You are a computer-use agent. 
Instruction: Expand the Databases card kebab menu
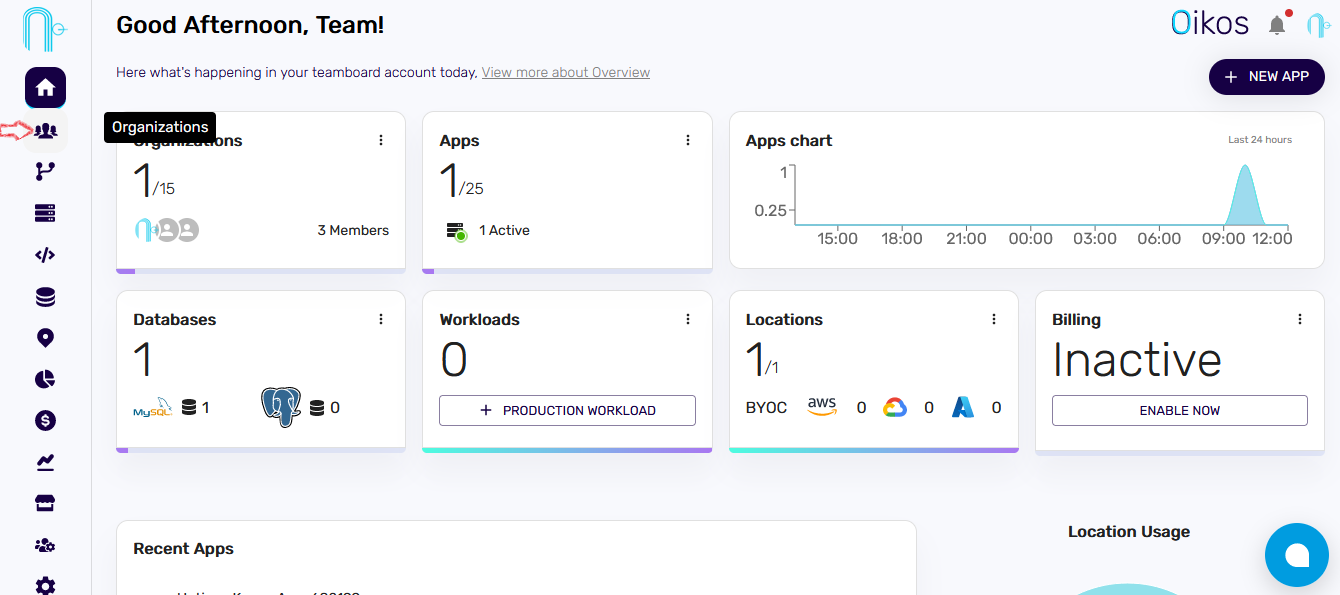pyautogui.click(x=381, y=319)
